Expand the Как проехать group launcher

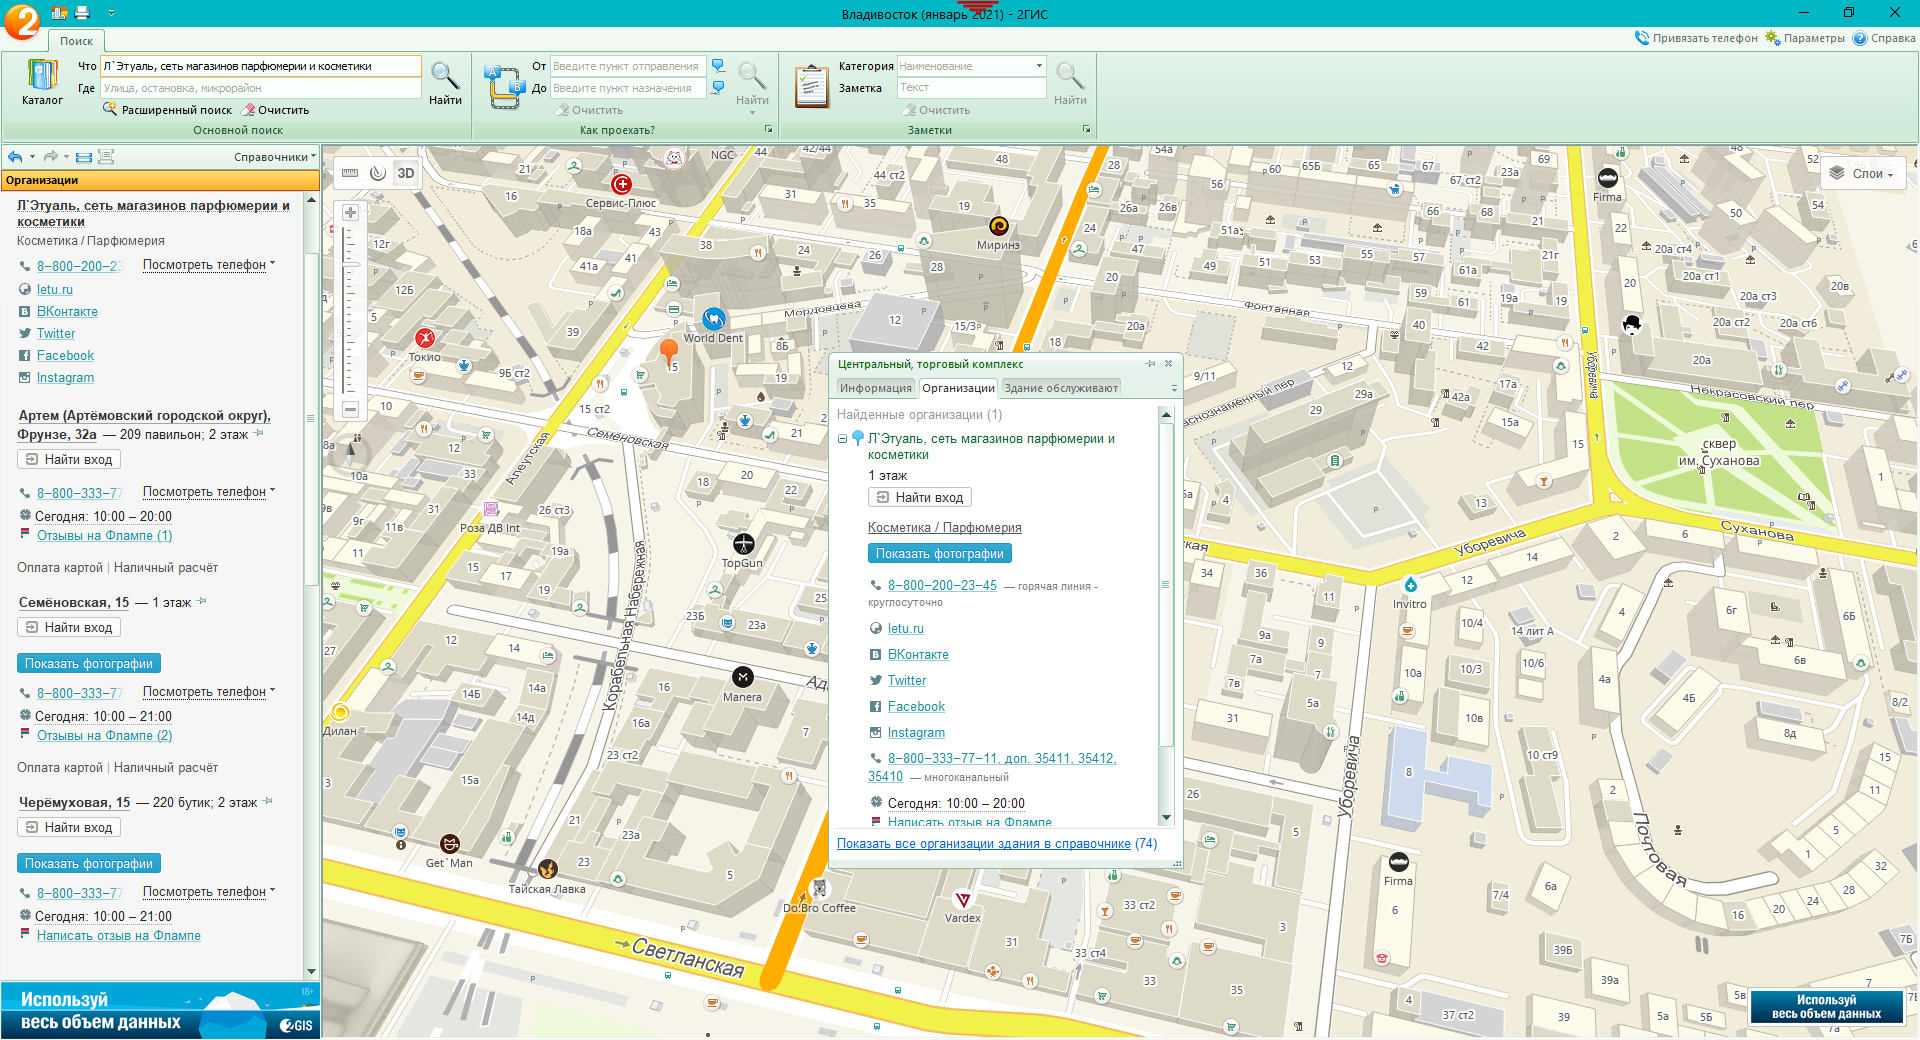tap(768, 130)
